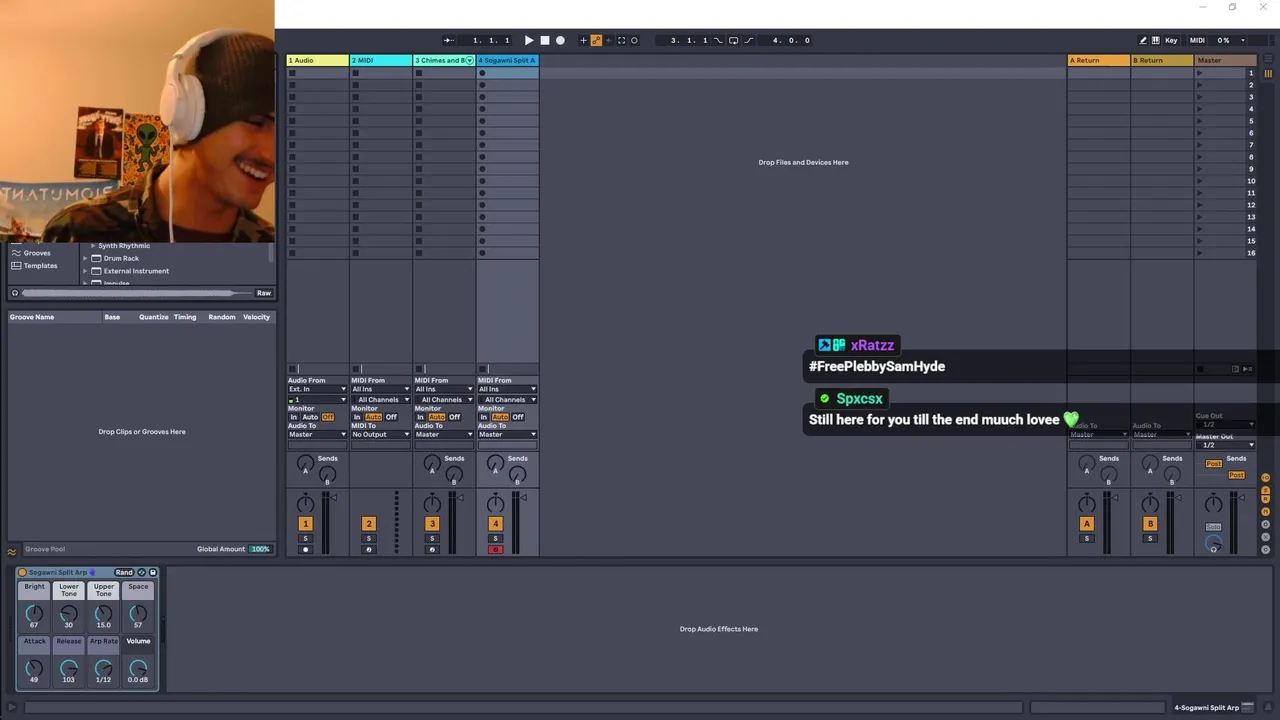Toggle Sends section show button

pyautogui.click(x=1266, y=490)
